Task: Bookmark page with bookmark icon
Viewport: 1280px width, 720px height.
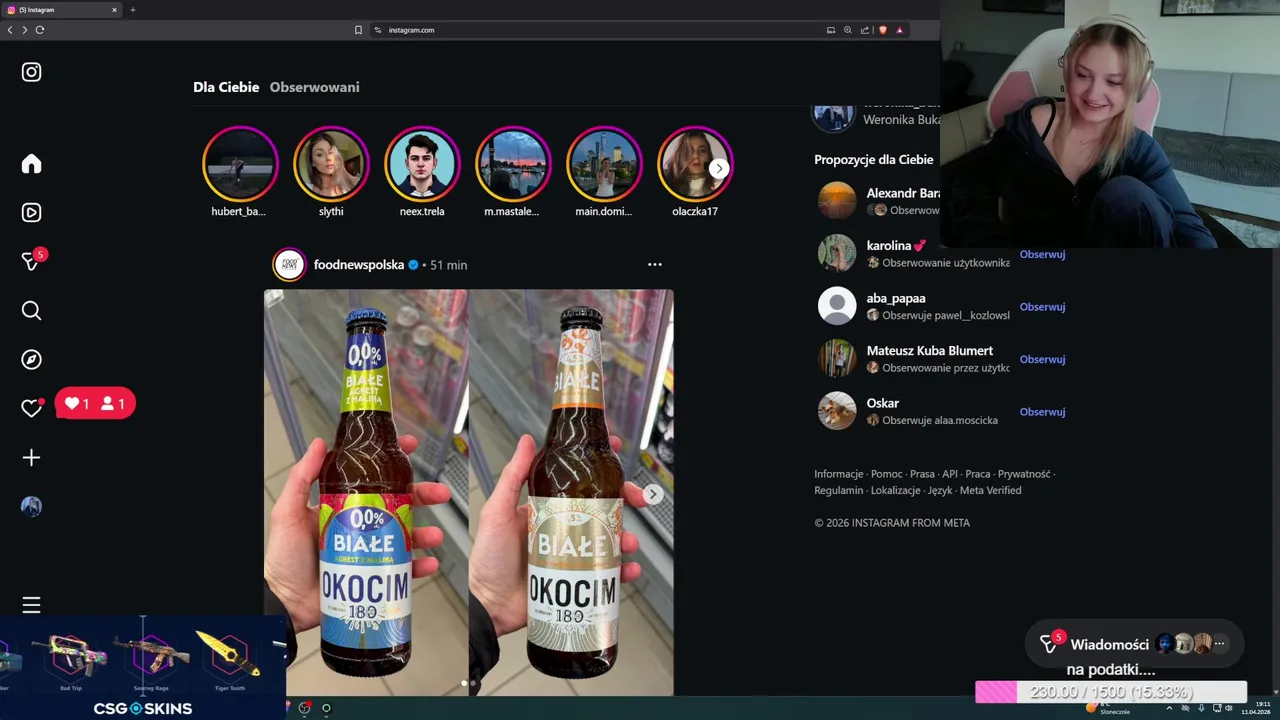Action: click(x=358, y=30)
